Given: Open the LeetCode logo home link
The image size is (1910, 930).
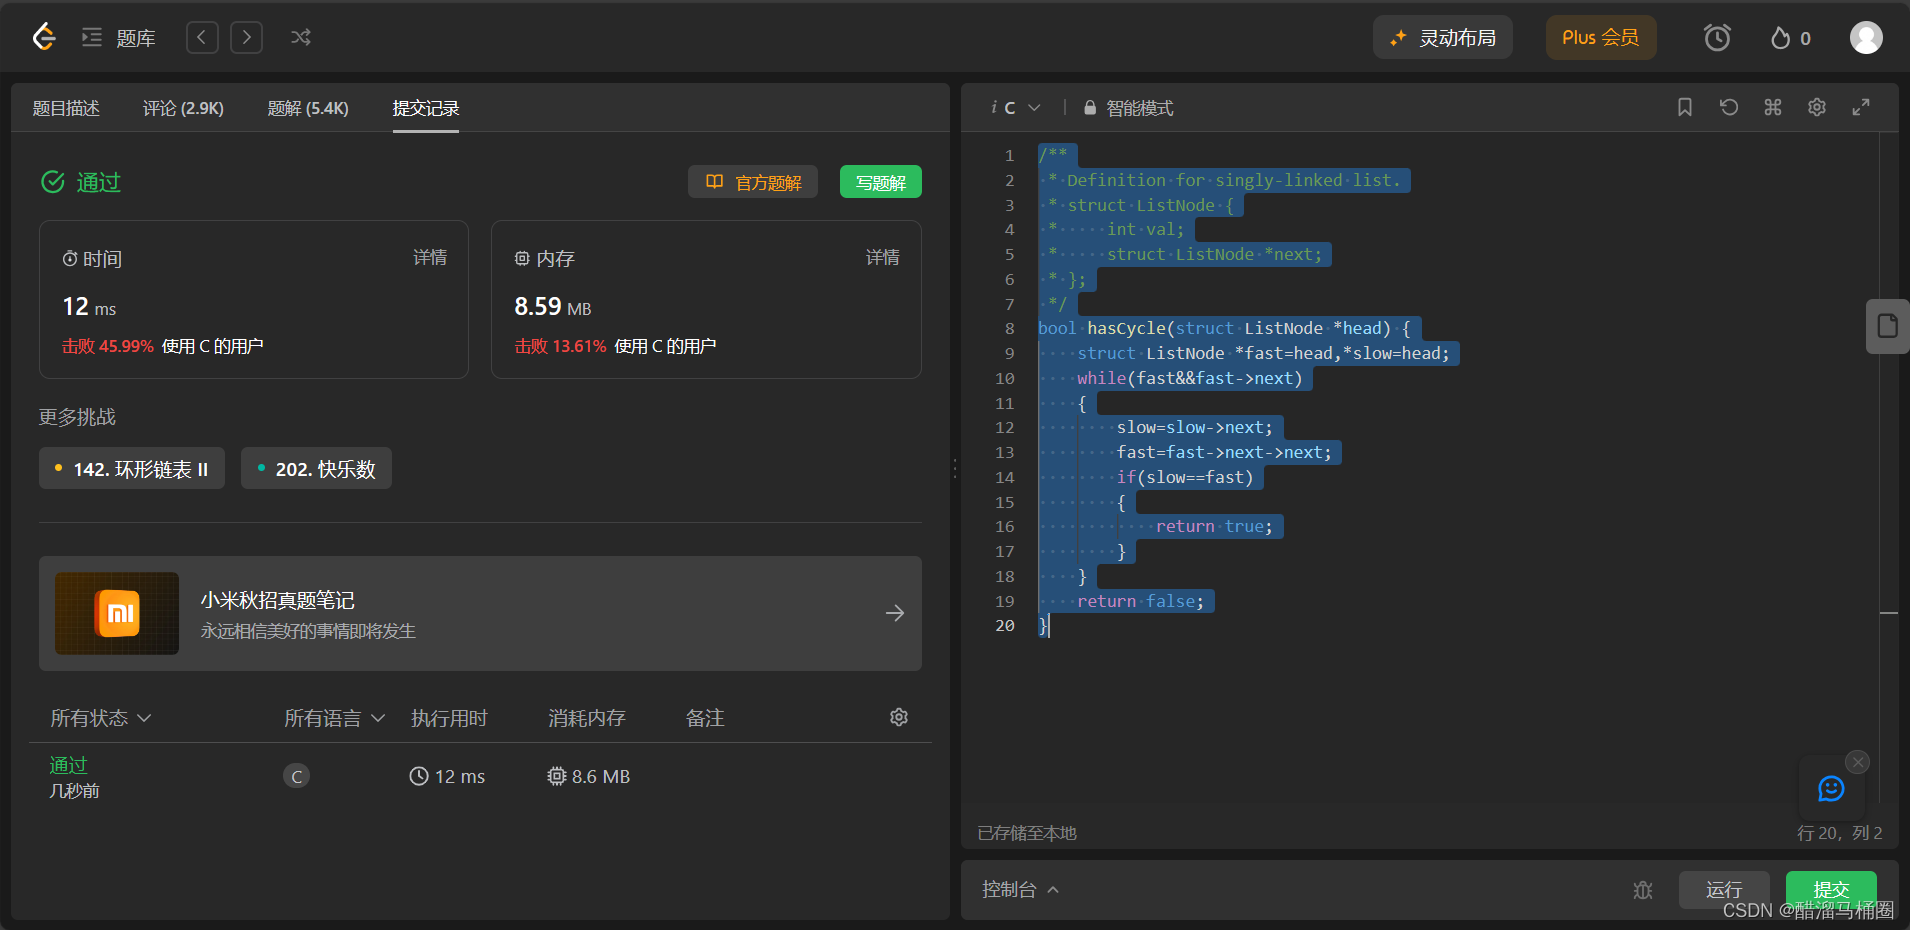Looking at the screenshot, I should coord(43,38).
